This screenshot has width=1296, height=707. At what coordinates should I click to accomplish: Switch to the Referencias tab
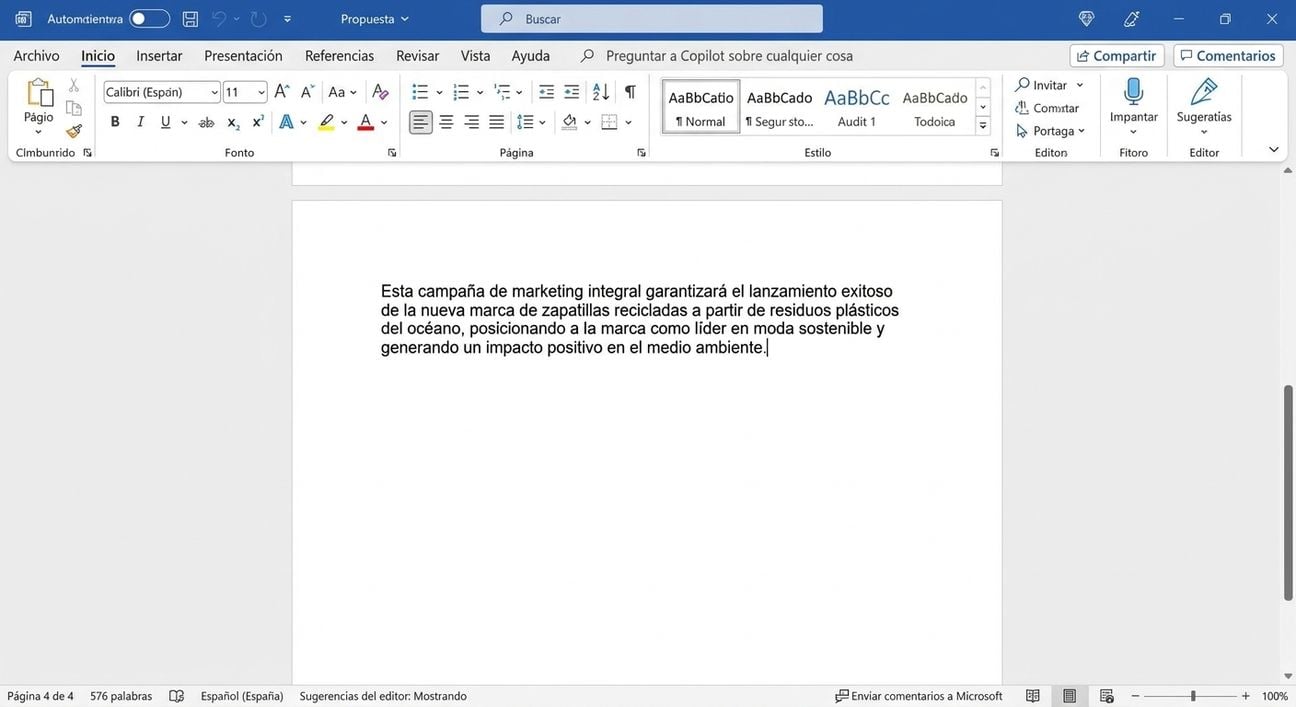(x=339, y=56)
